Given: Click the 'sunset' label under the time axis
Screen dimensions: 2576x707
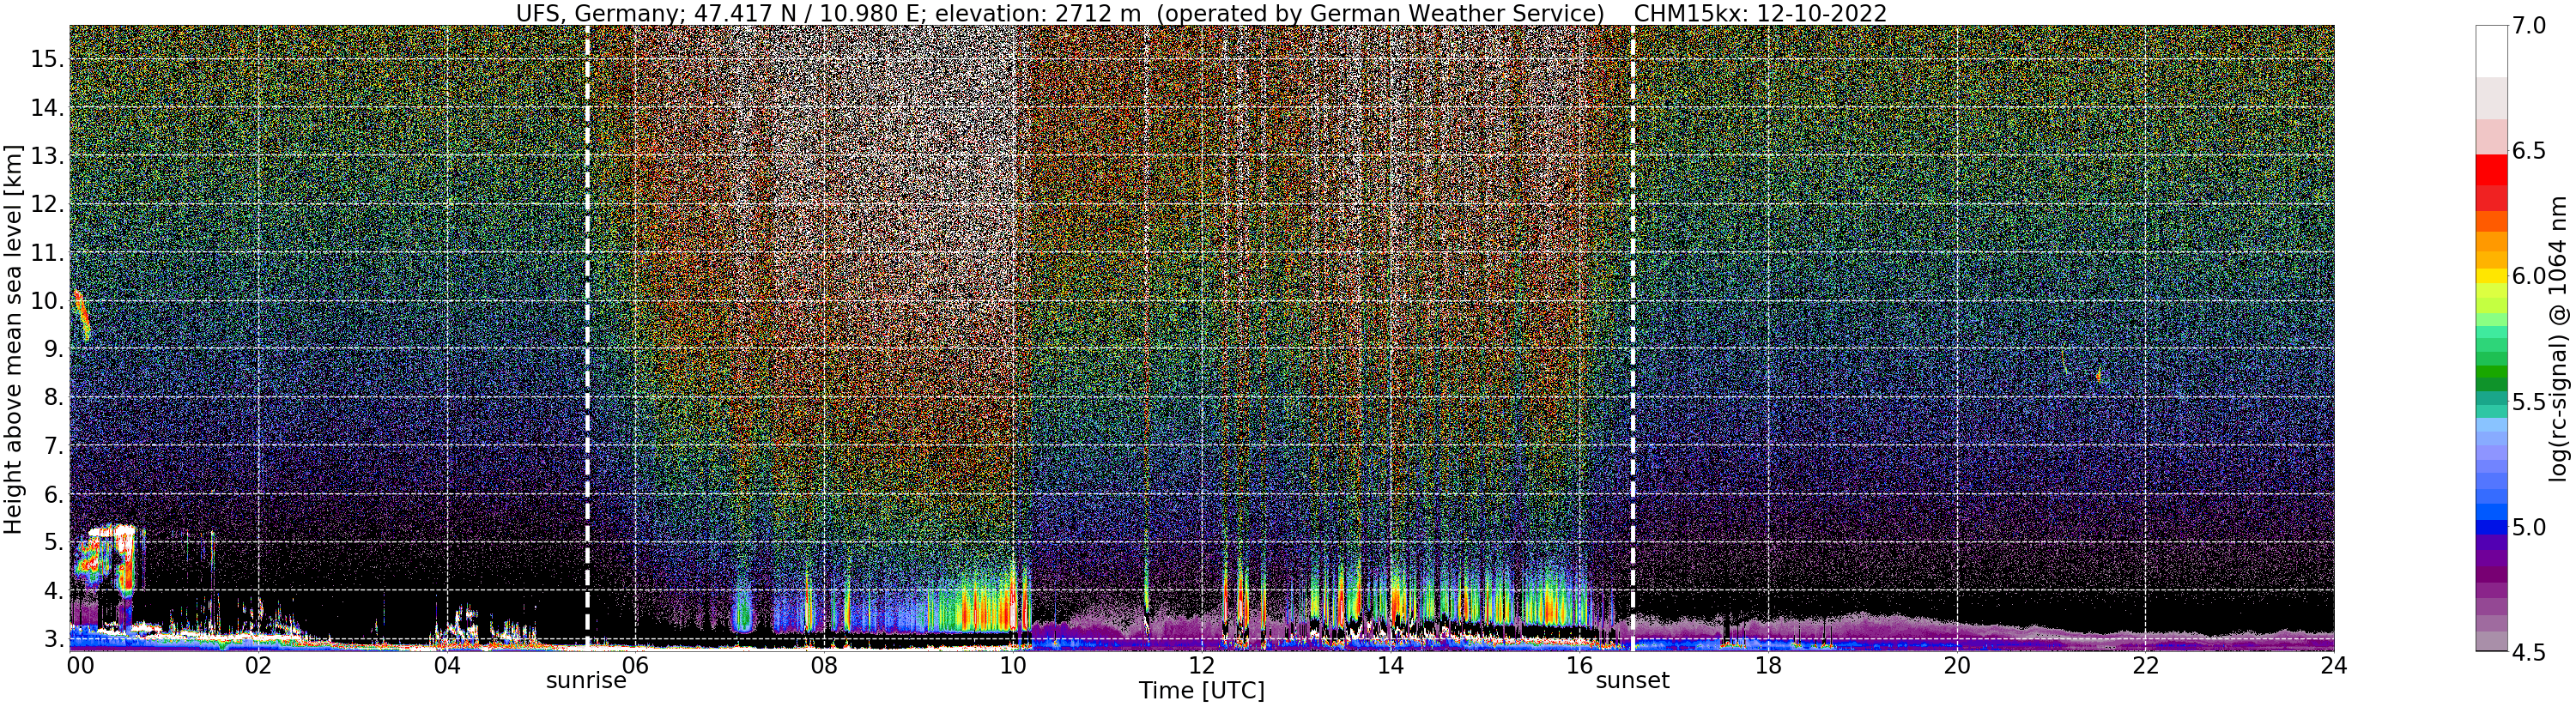Looking at the screenshot, I should pos(1632,681).
